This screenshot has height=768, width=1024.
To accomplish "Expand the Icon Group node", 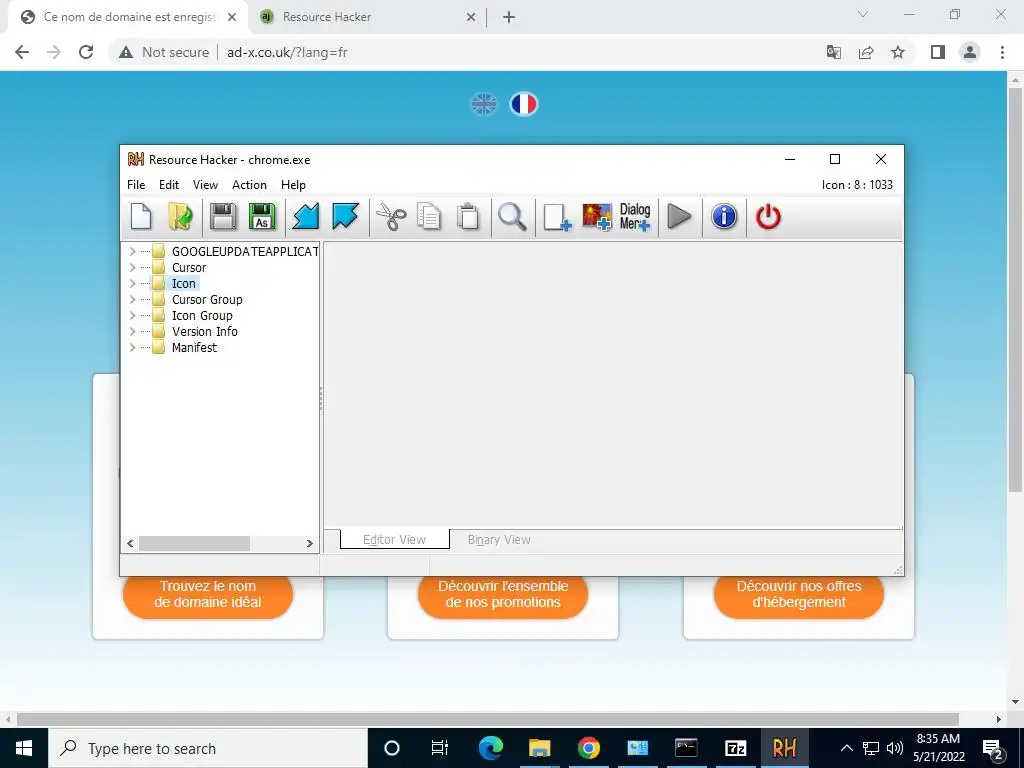I will tap(133, 315).
